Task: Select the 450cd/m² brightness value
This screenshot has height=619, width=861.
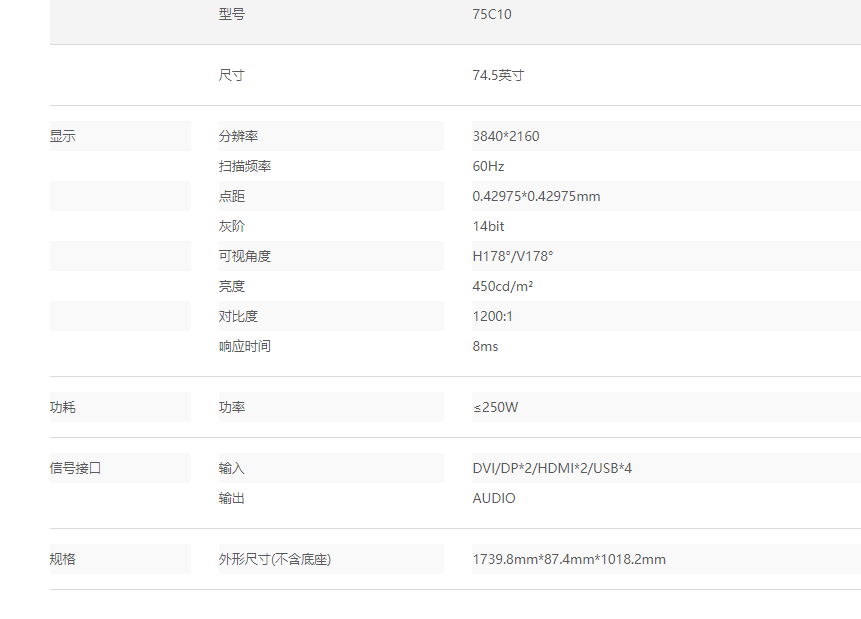Action: tap(502, 286)
